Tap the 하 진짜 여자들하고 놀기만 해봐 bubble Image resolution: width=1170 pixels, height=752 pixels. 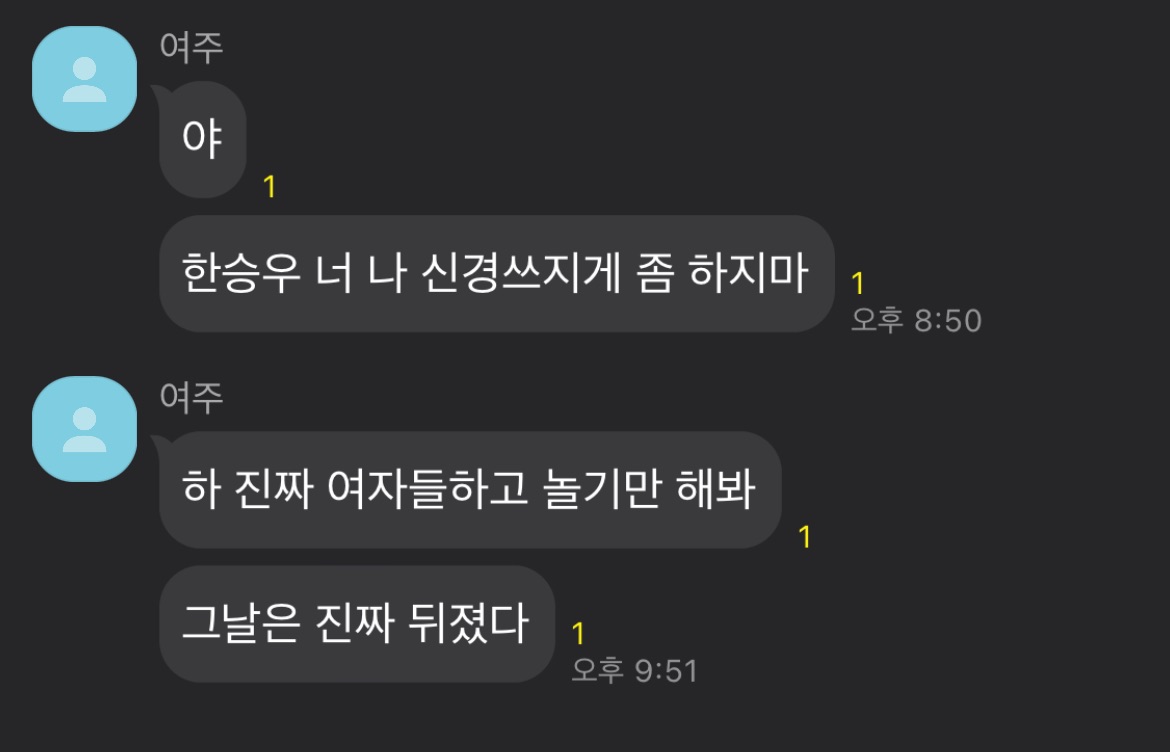tap(470, 489)
